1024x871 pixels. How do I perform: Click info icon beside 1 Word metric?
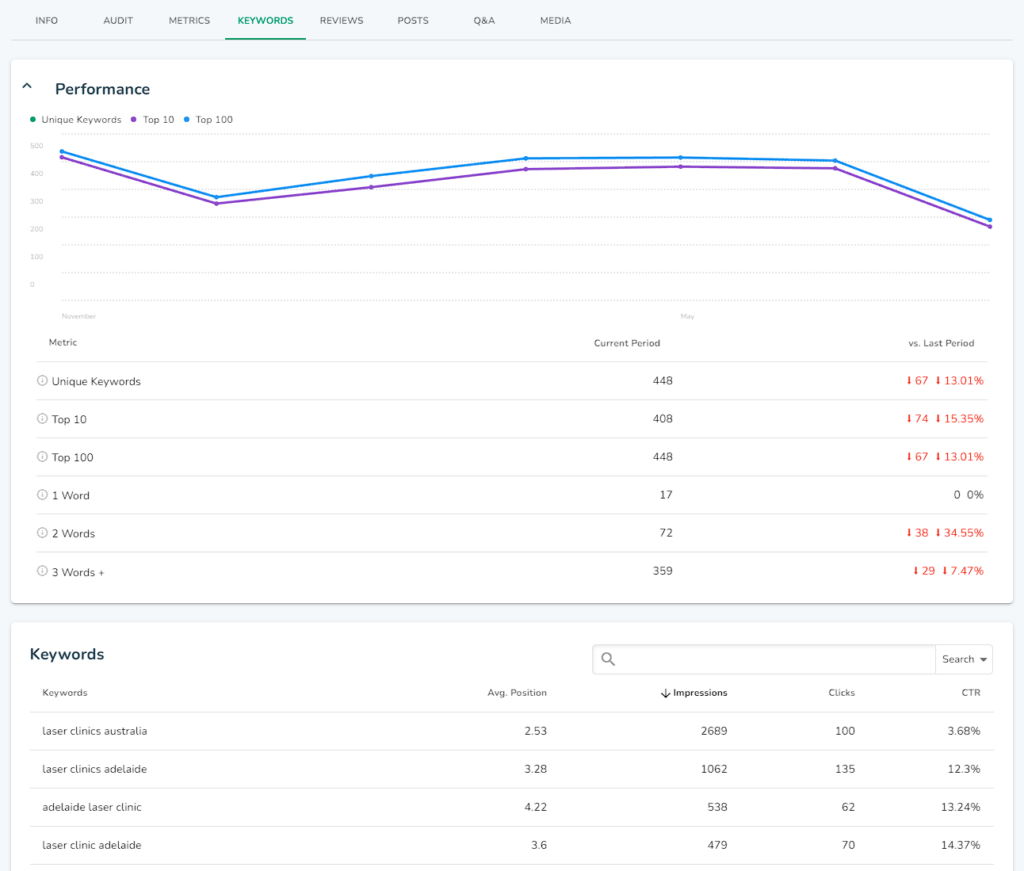[42, 495]
